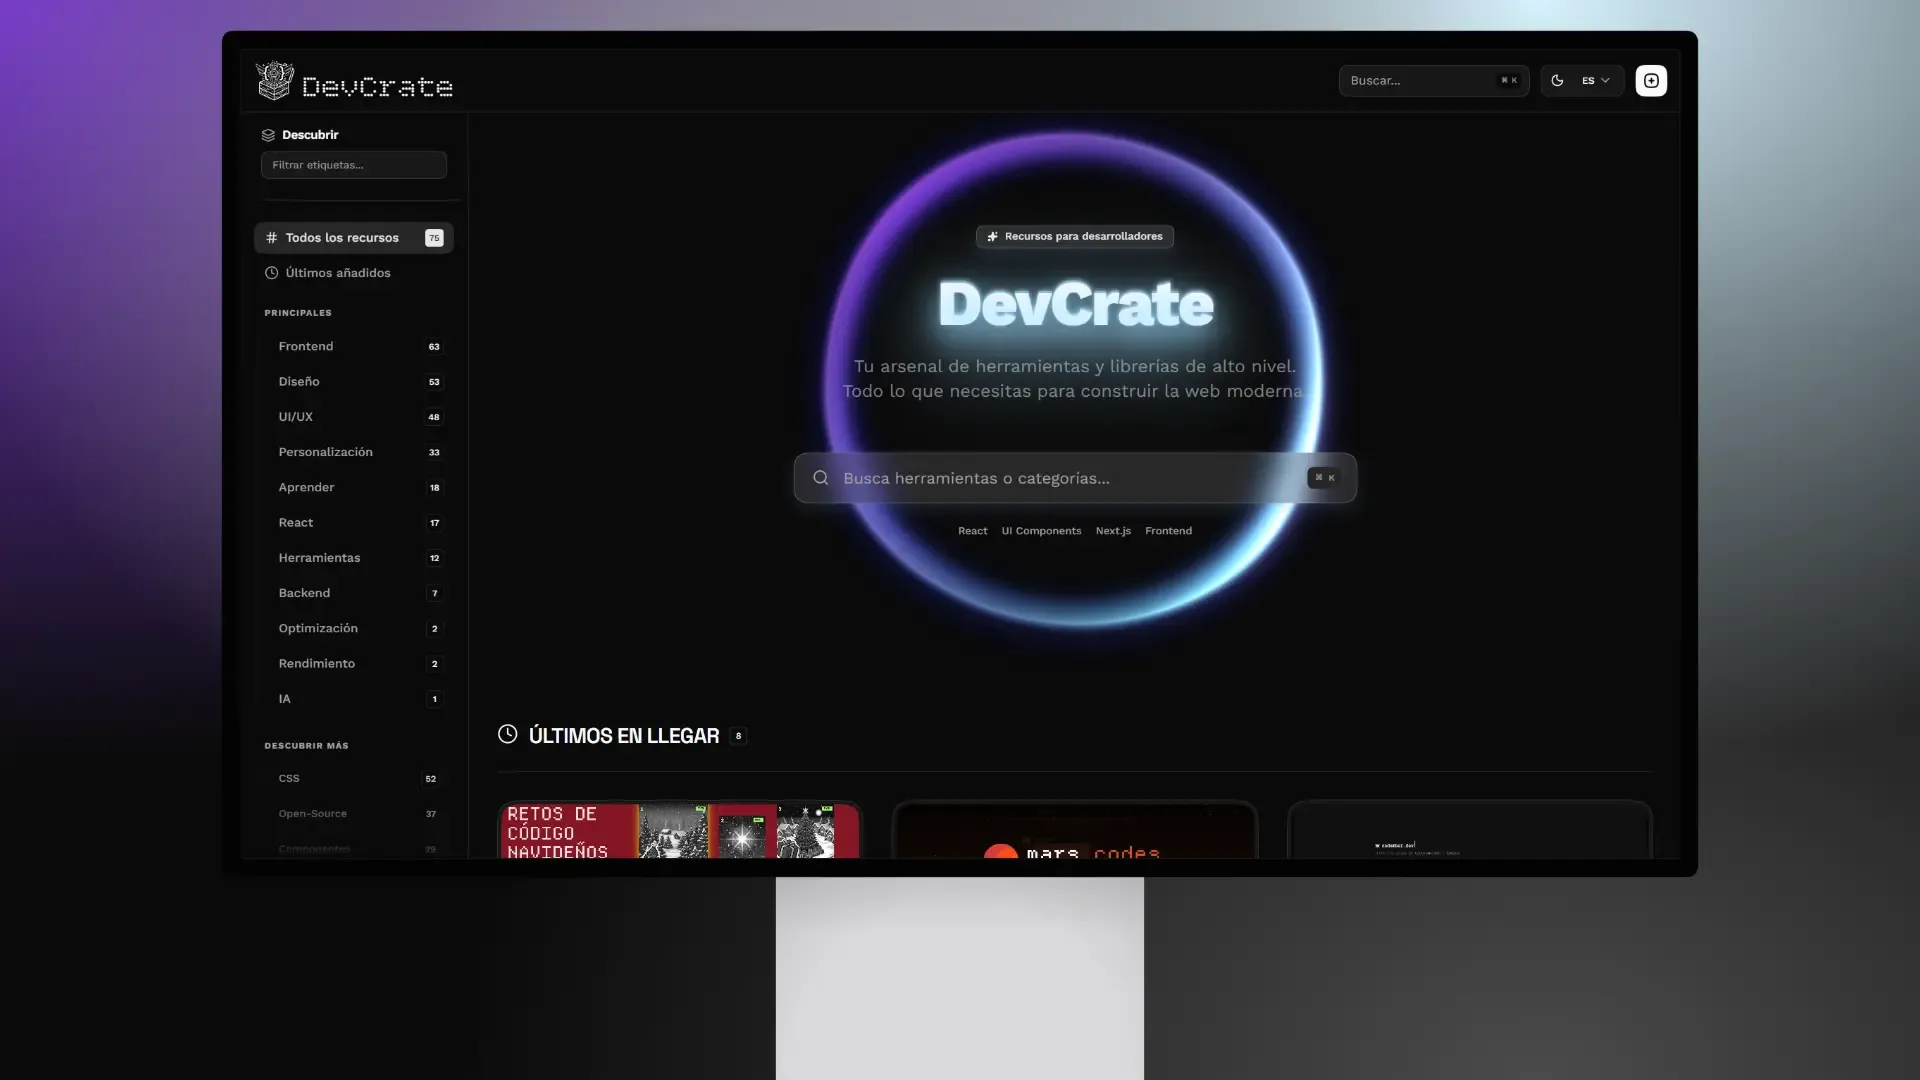Select the Descubrir layers icon

[268, 134]
